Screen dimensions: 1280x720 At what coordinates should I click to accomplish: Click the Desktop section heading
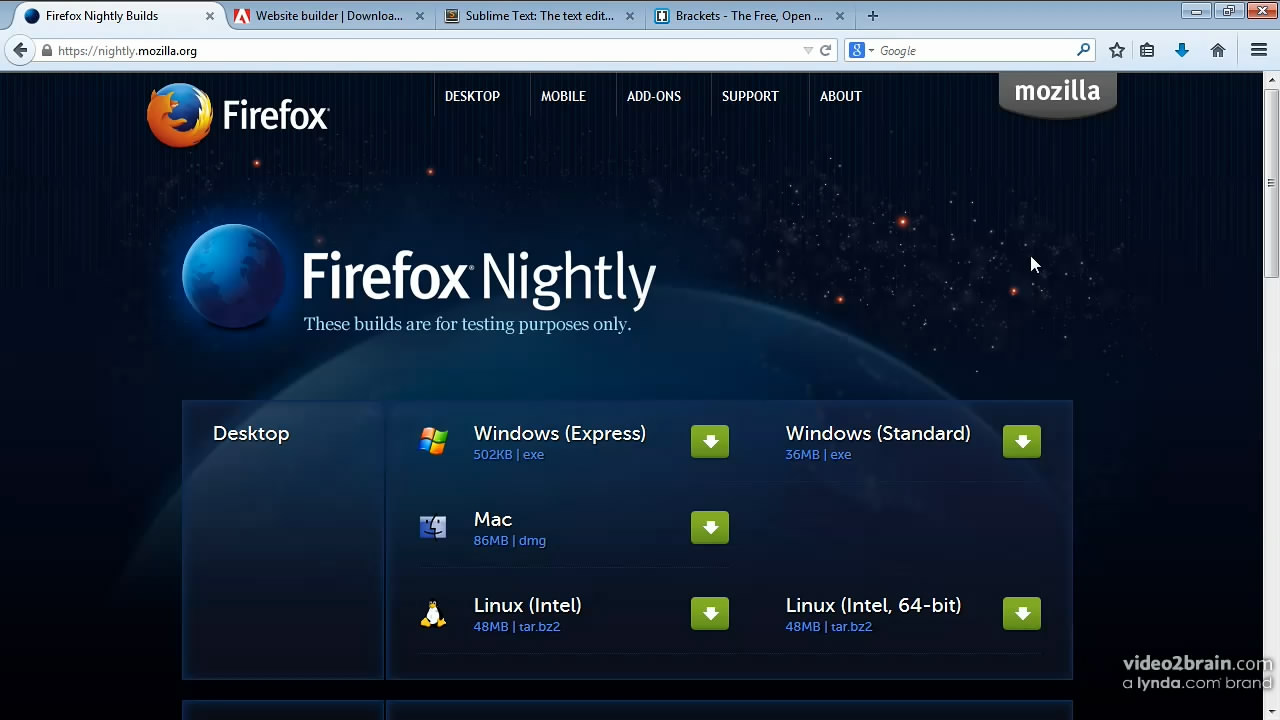tap(251, 433)
